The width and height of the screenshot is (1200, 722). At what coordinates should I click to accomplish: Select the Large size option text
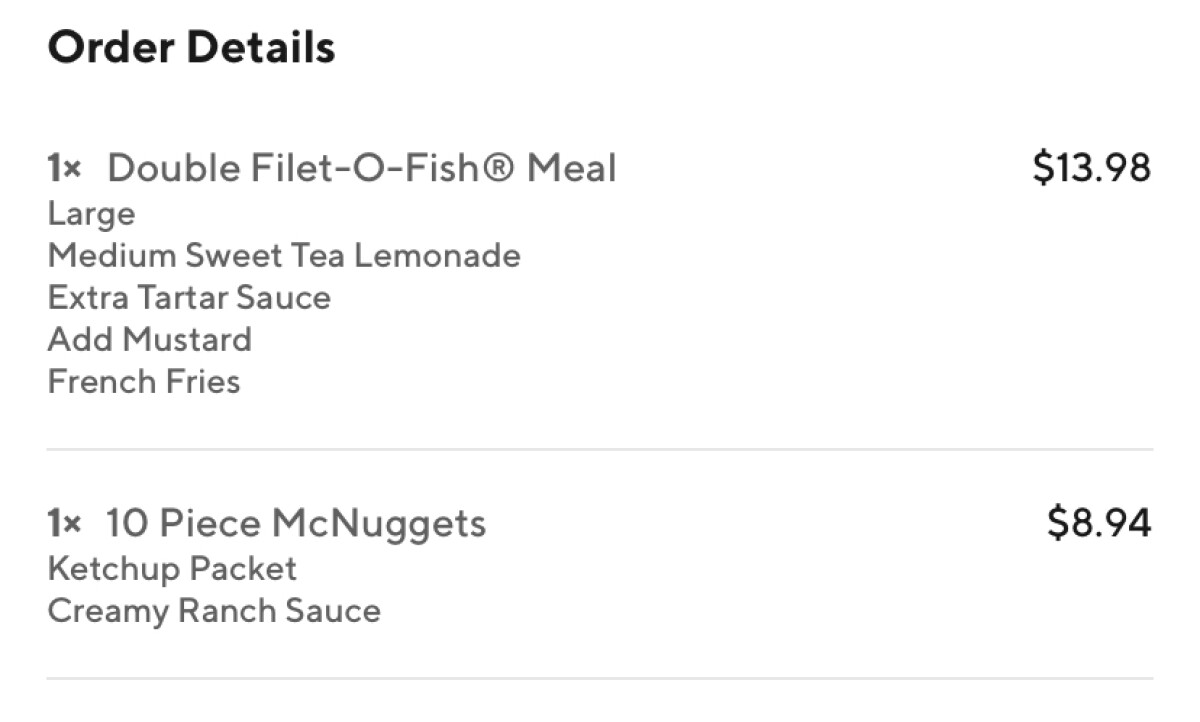(91, 215)
